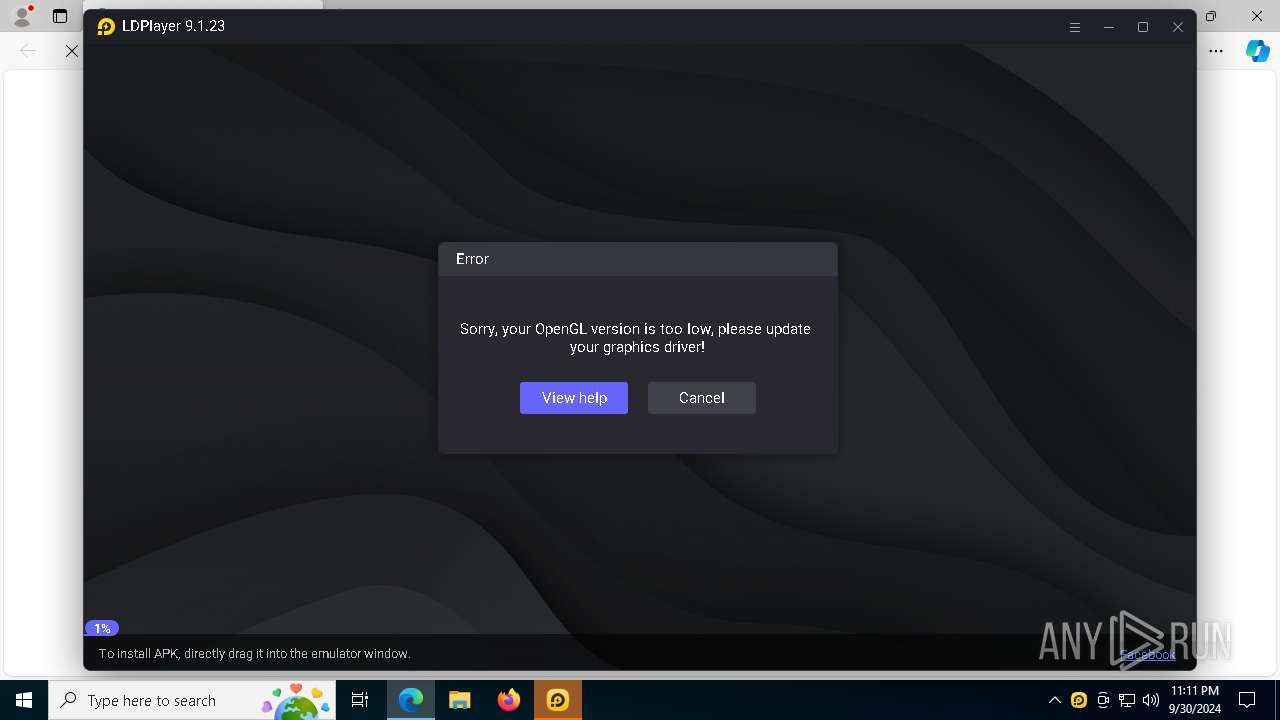Open the browser profile icon

click(x=22, y=16)
